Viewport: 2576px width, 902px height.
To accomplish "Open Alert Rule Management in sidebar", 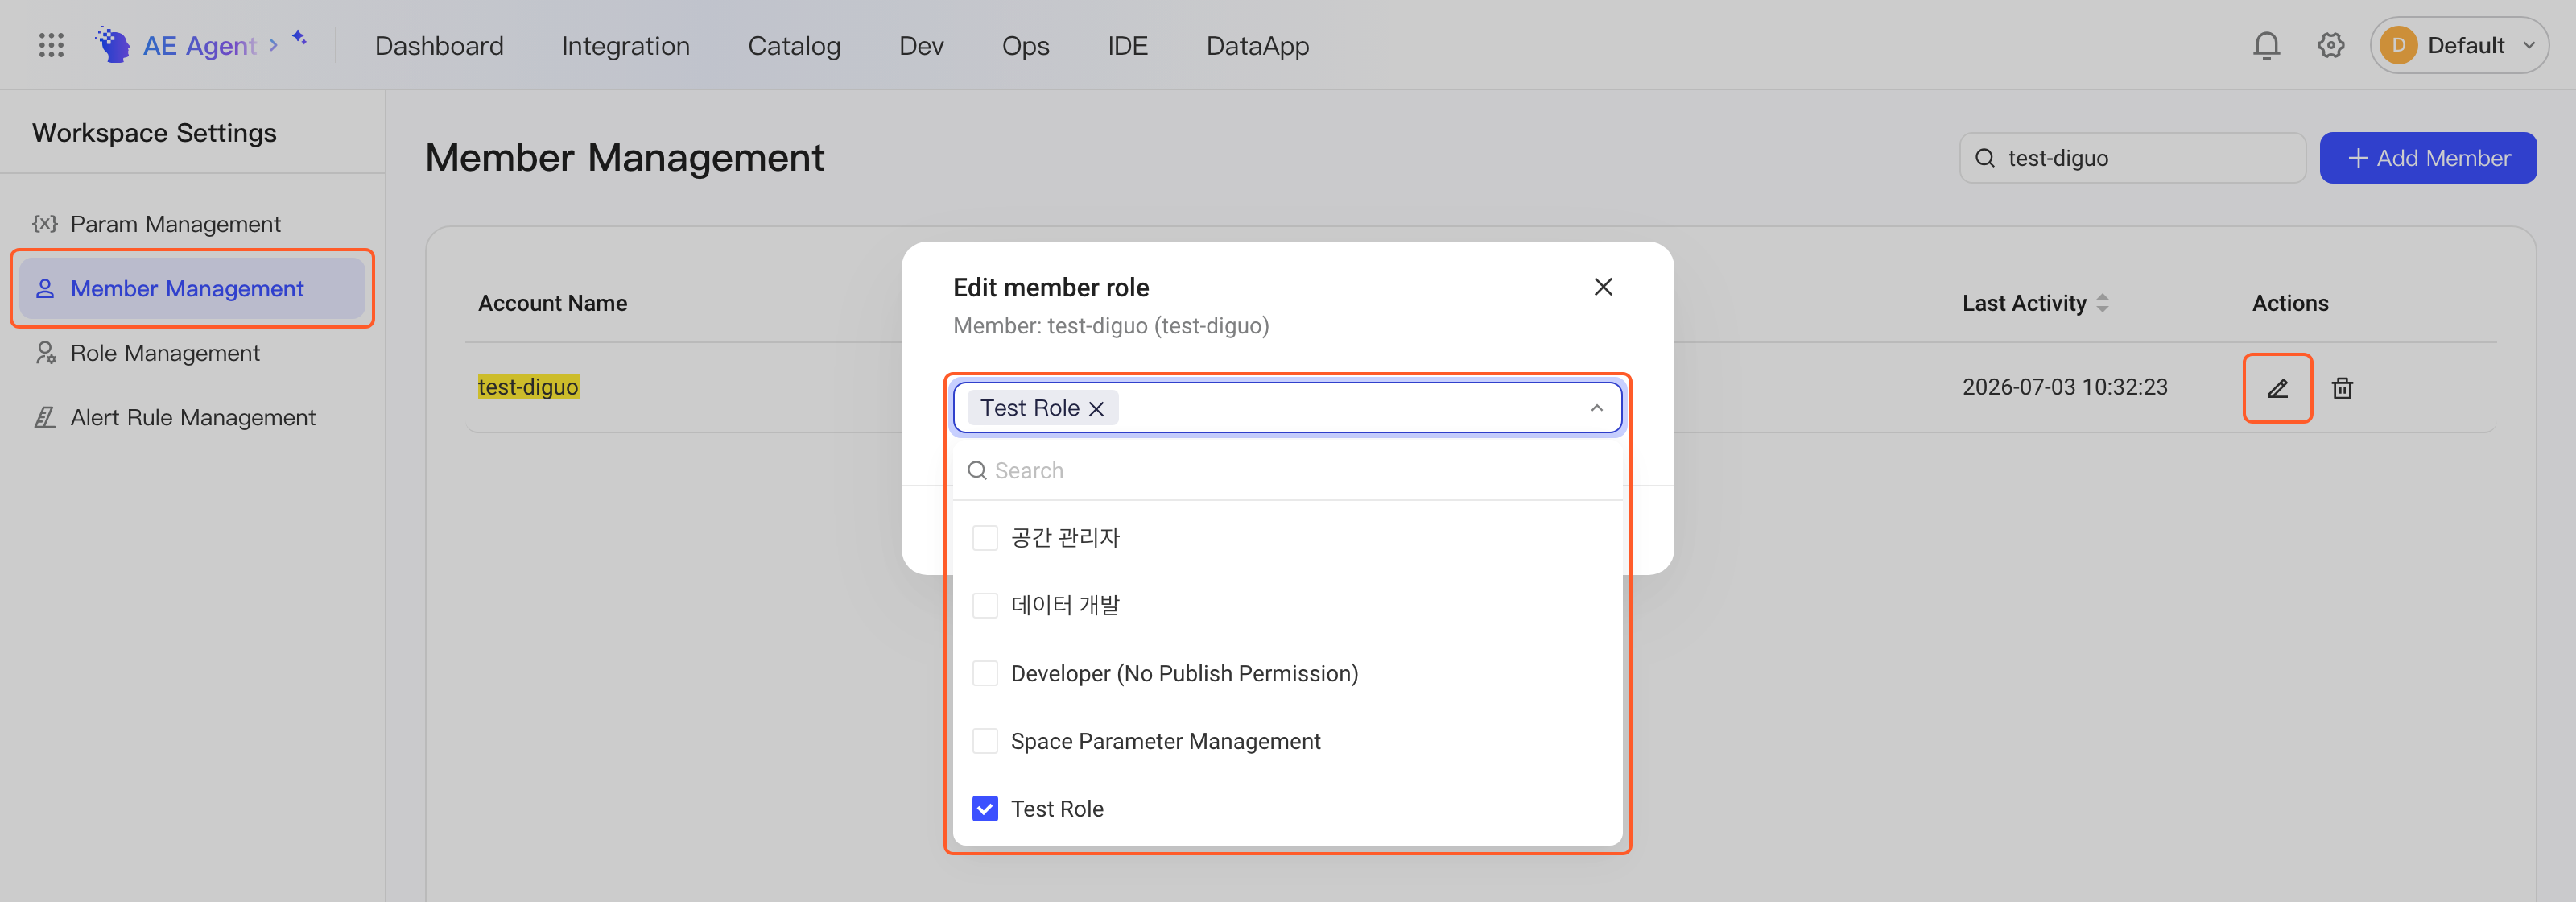I will pos(192,417).
